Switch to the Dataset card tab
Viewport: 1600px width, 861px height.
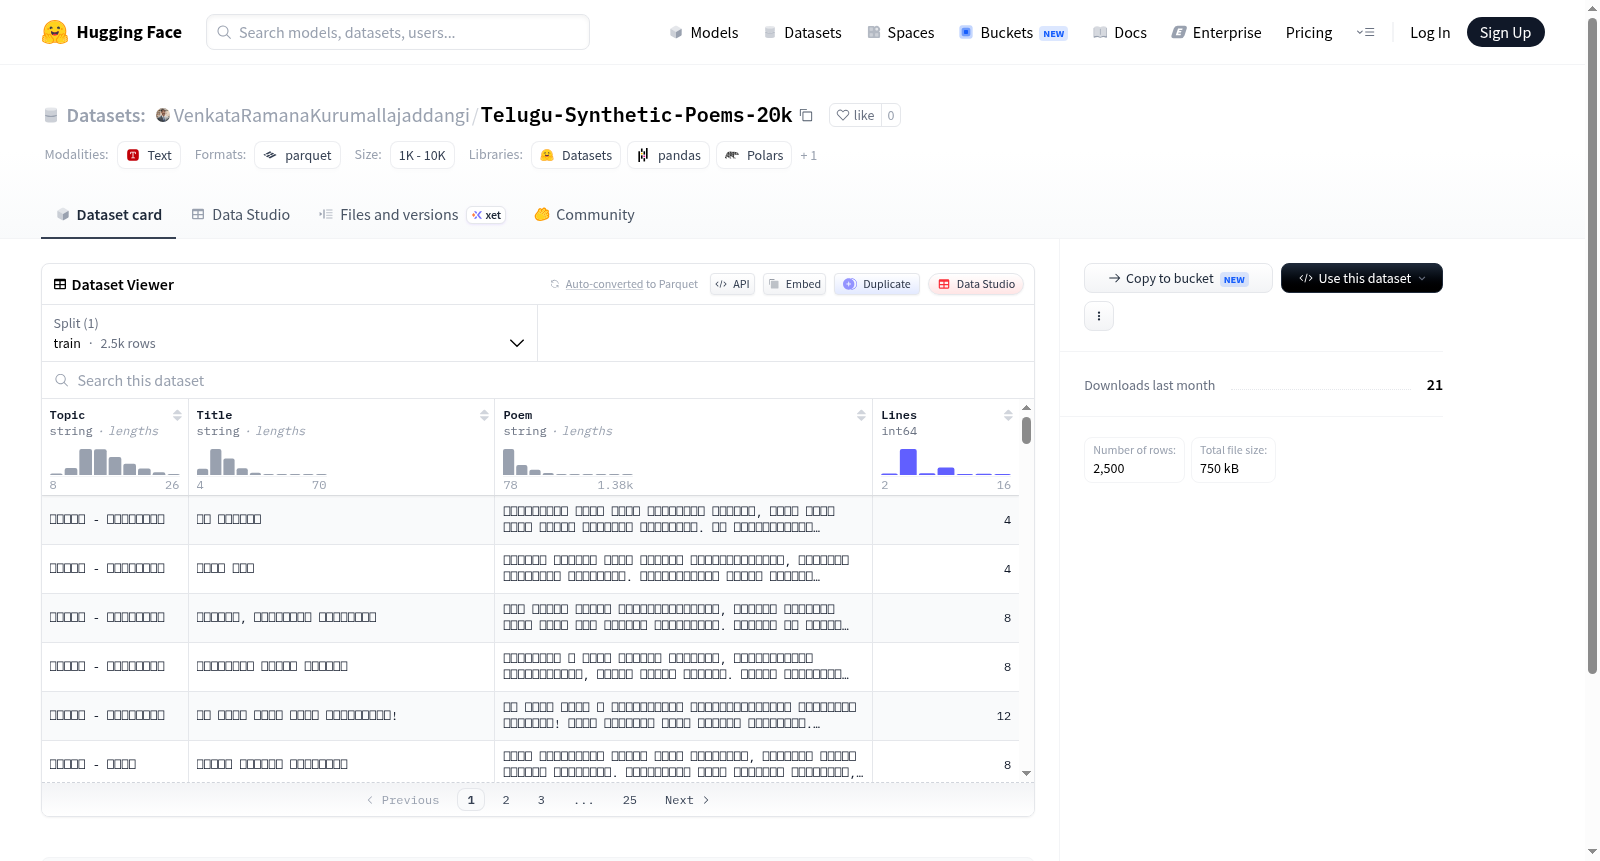point(108,215)
